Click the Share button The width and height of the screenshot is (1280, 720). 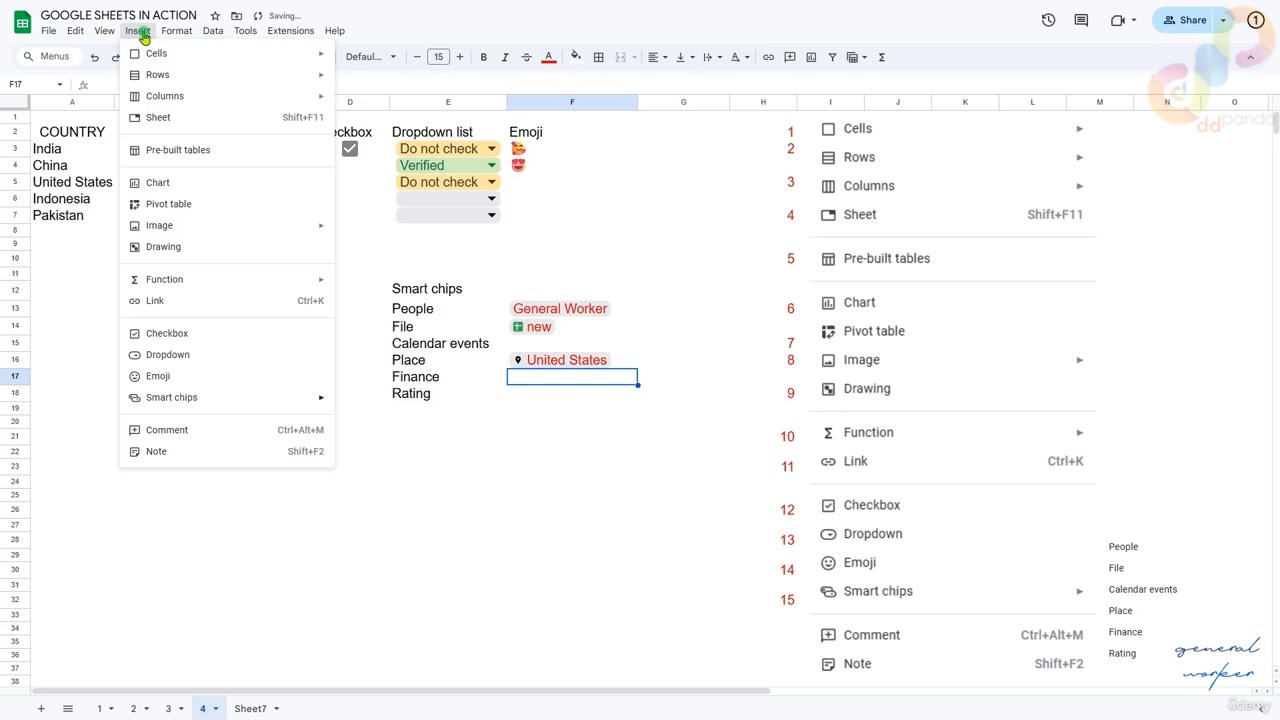point(1185,20)
